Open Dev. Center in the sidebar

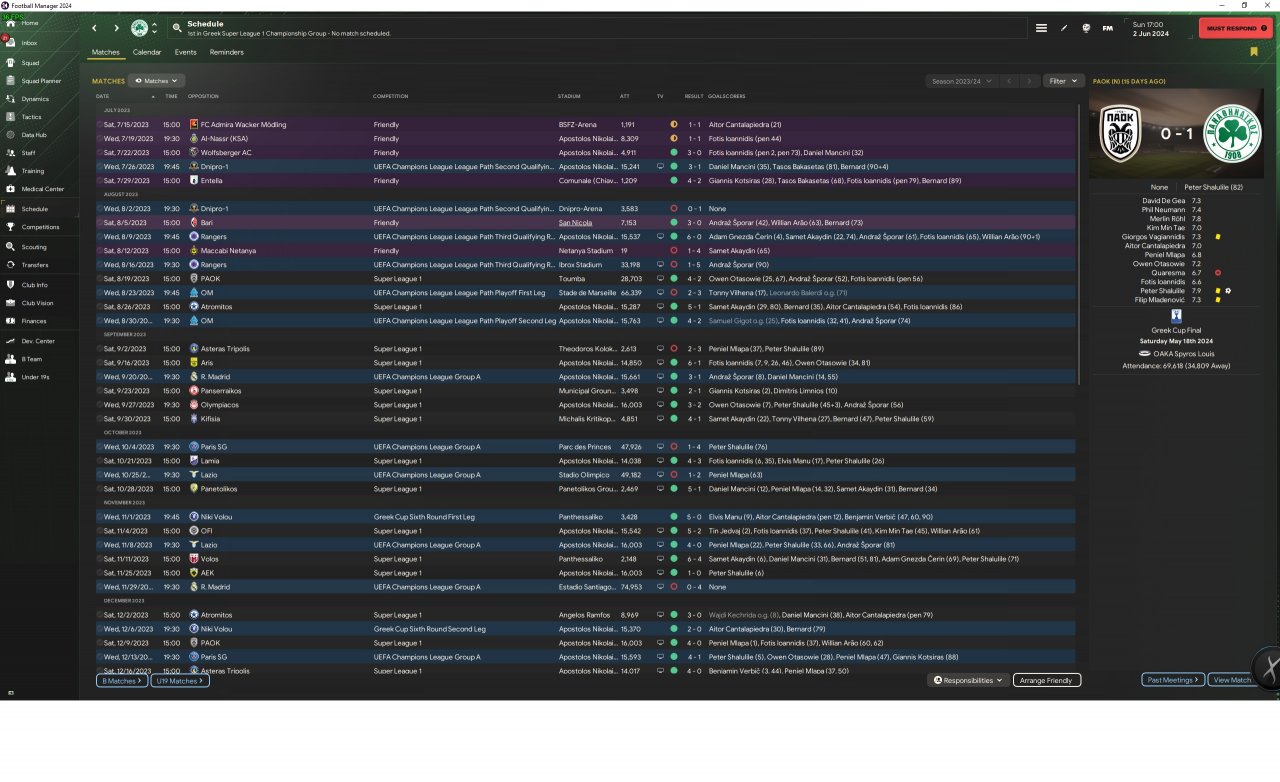40,341
